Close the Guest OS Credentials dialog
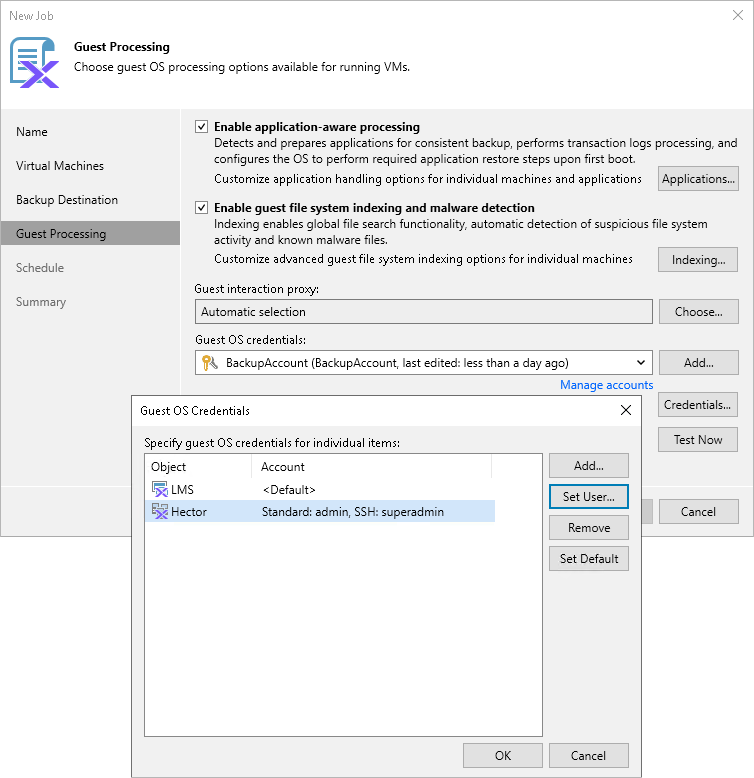Viewport: 754px width, 778px height. click(626, 410)
